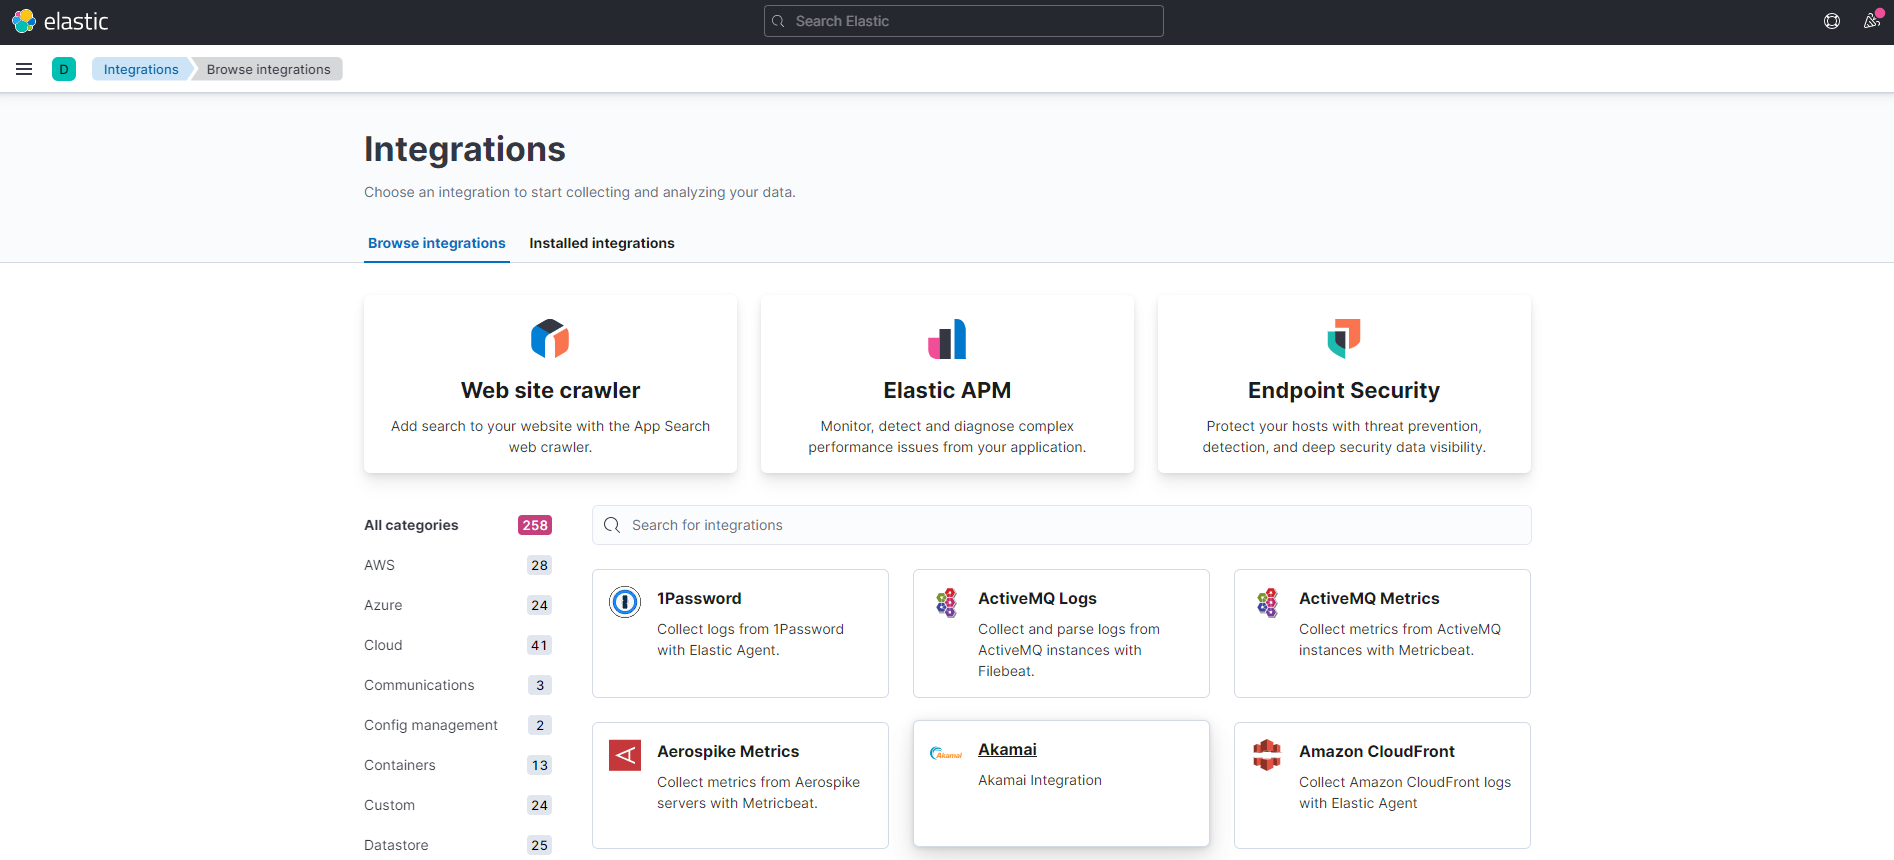Open the help menu icon in header
This screenshot has width=1894, height=860.
coord(1832,21)
